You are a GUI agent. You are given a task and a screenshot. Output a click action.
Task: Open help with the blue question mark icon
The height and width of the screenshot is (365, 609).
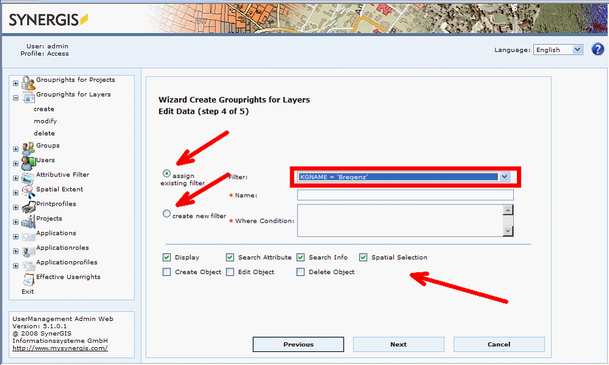598,49
